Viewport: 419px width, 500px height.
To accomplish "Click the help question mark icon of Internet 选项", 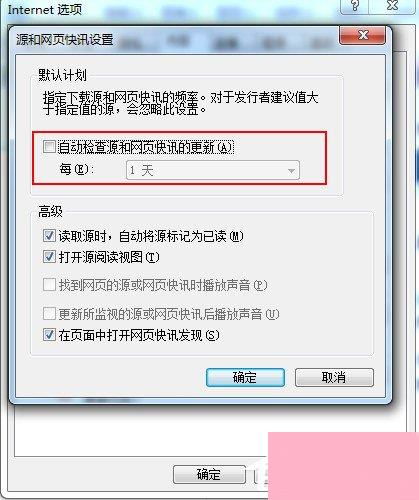I will click(x=355, y=6).
